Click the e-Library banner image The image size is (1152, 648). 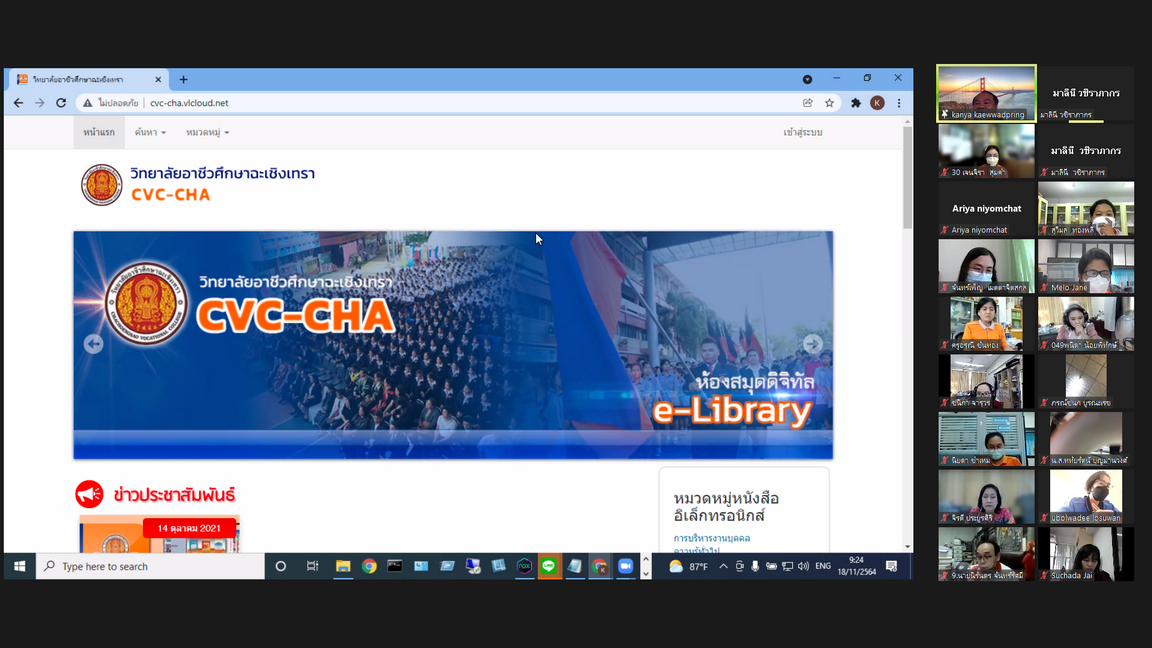[x=453, y=345]
